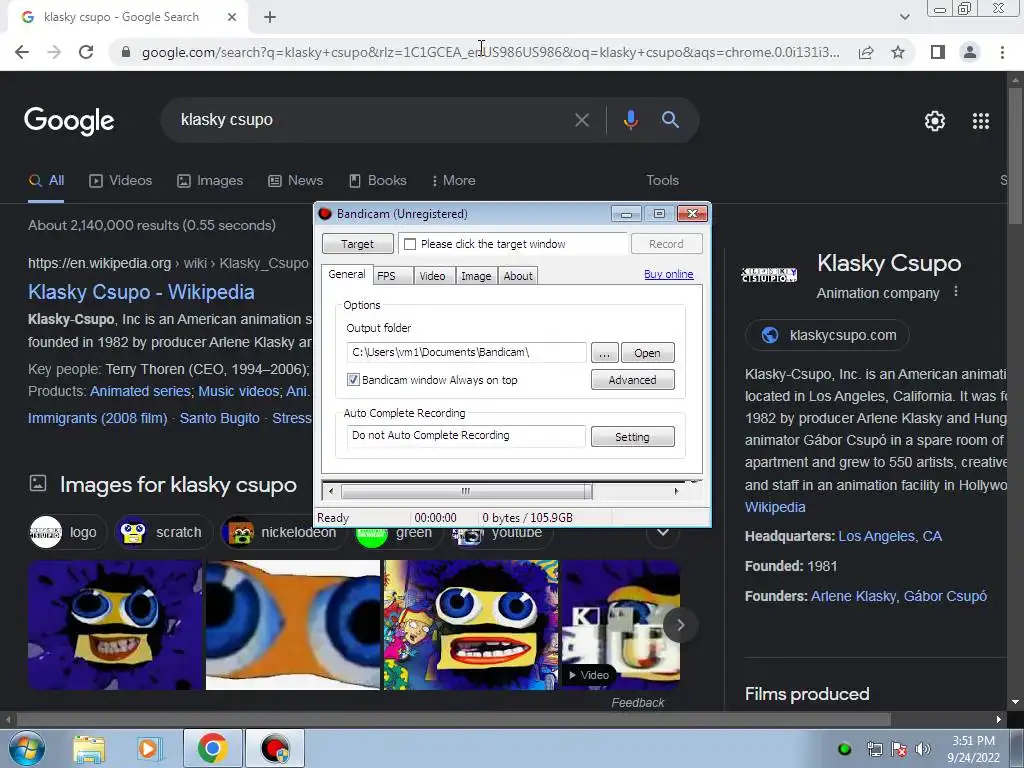Expand image filter chips with chevron
This screenshot has width=1024, height=768.
(663, 532)
